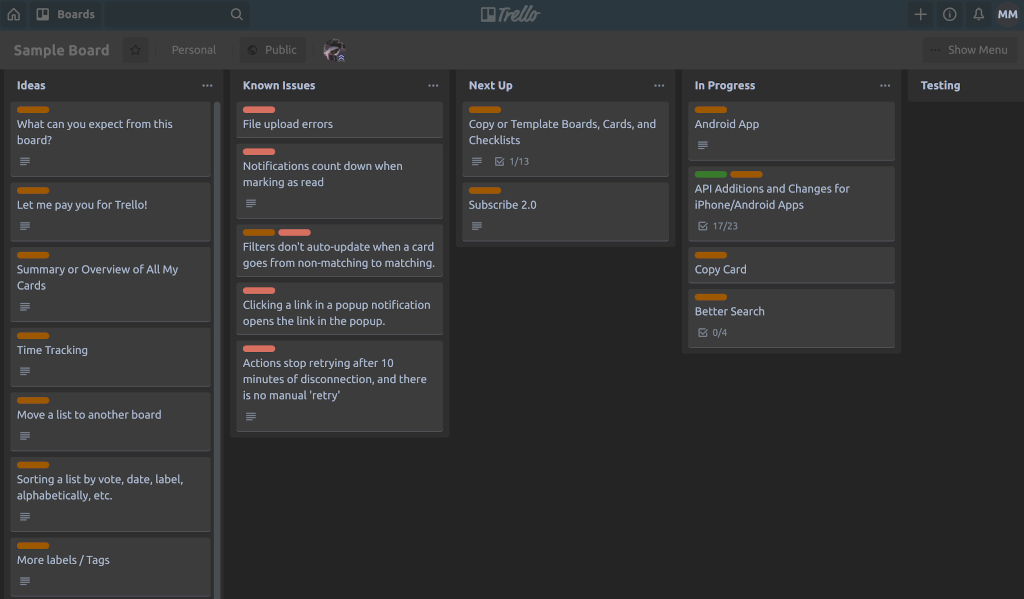
Task: Open 'Summary or Overview of All My Cards'
Action: click(x=110, y=284)
